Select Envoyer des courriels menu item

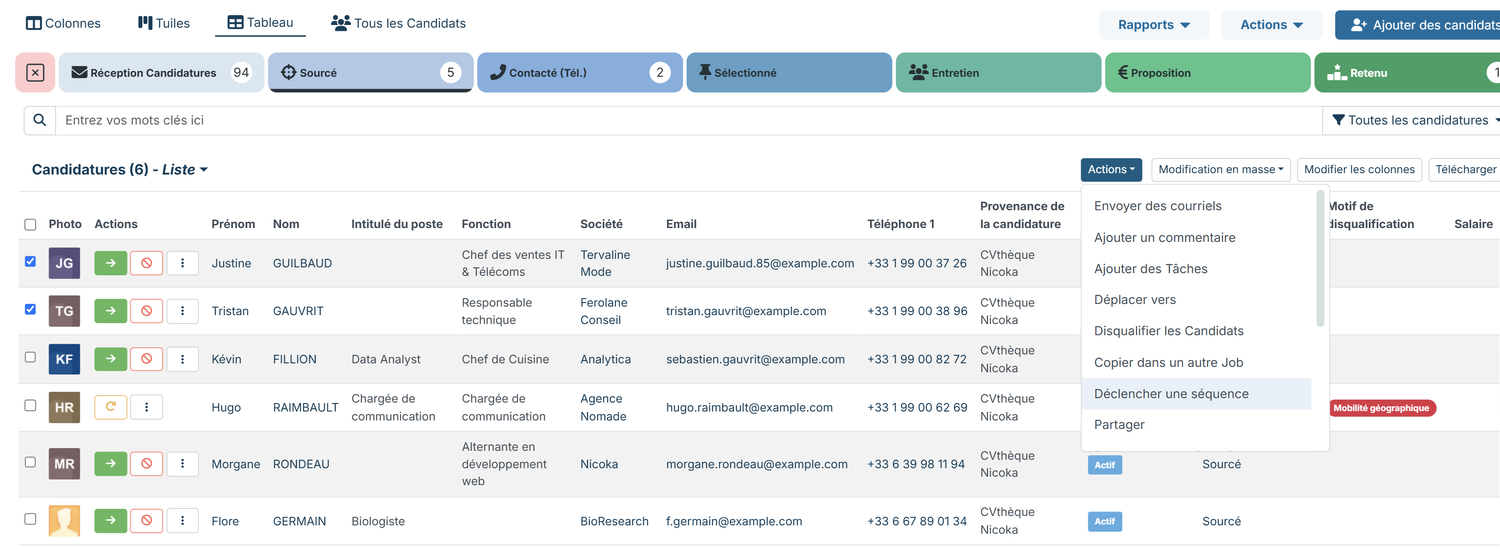pos(1196,206)
